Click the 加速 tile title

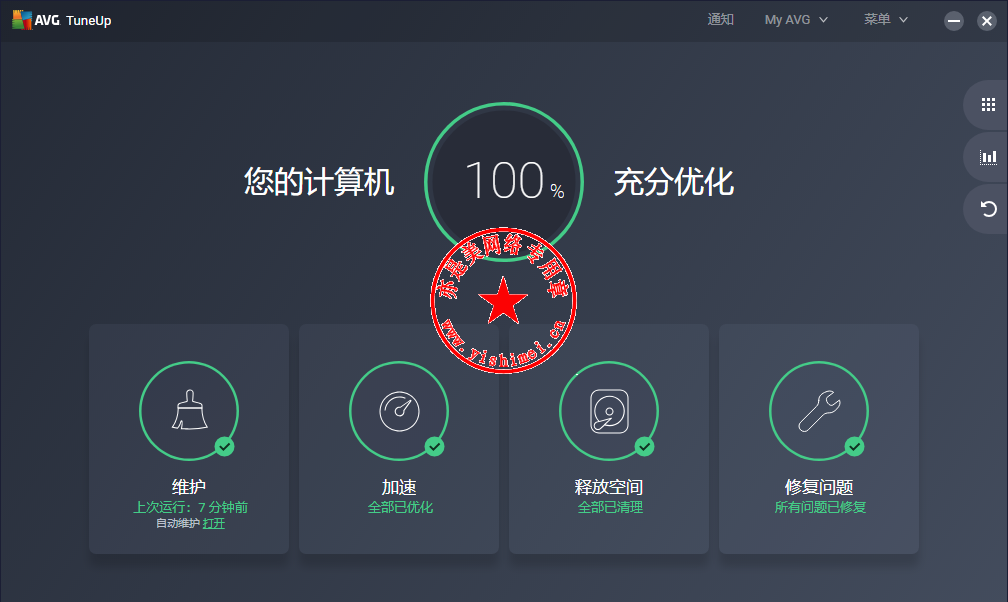399,487
